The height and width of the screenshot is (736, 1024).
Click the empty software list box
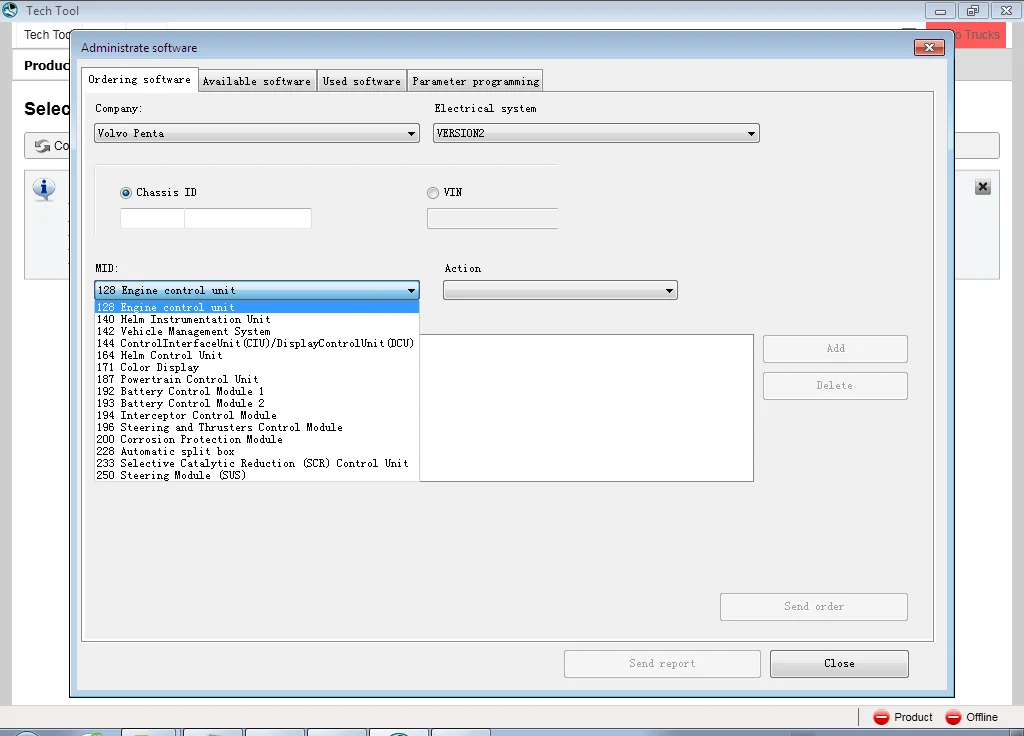[586, 408]
